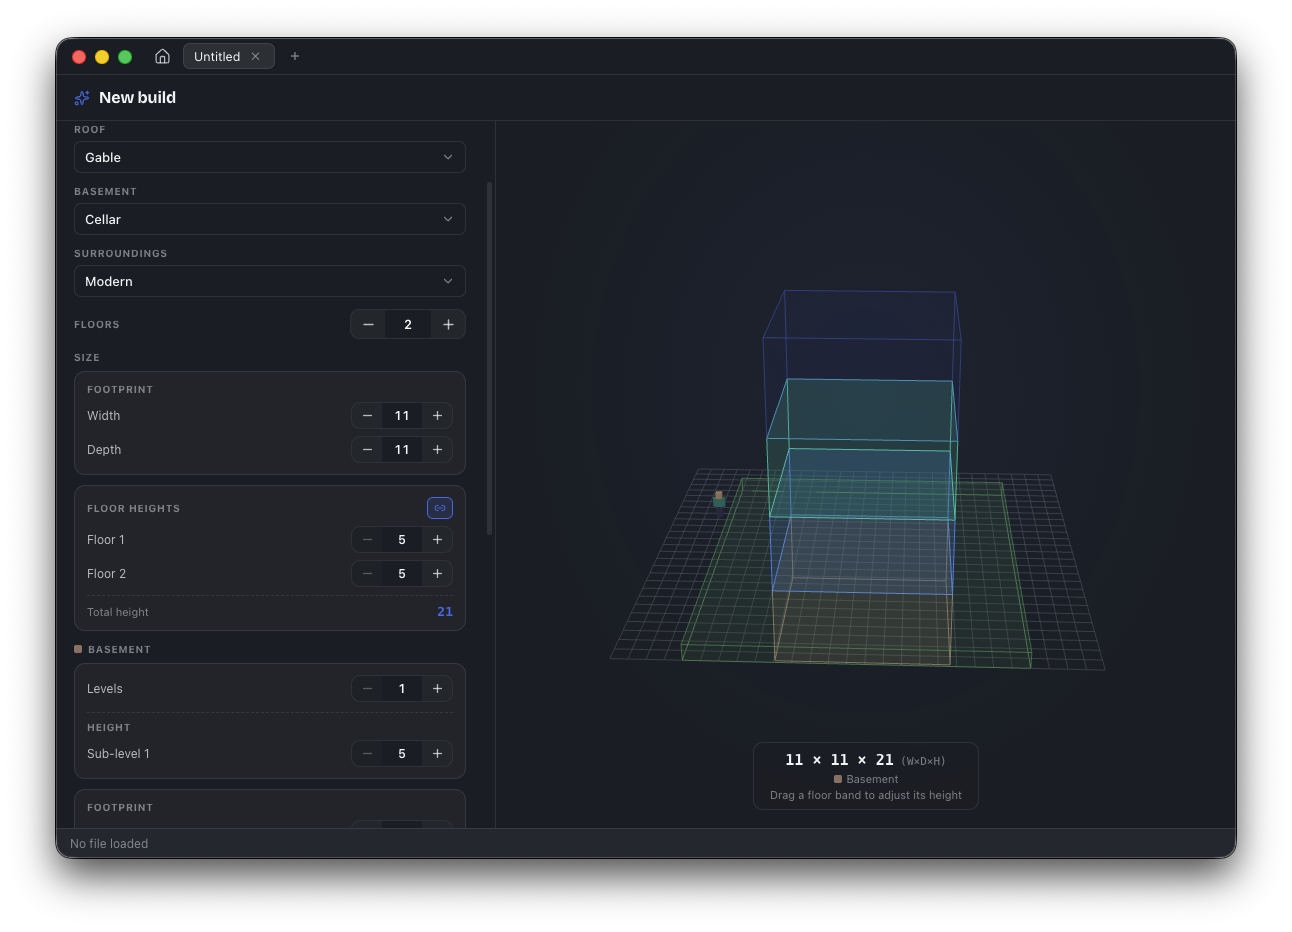Image resolution: width=1292 pixels, height=932 pixels.
Task: Click the Basement legend swatch in overlay
Action: point(838,779)
